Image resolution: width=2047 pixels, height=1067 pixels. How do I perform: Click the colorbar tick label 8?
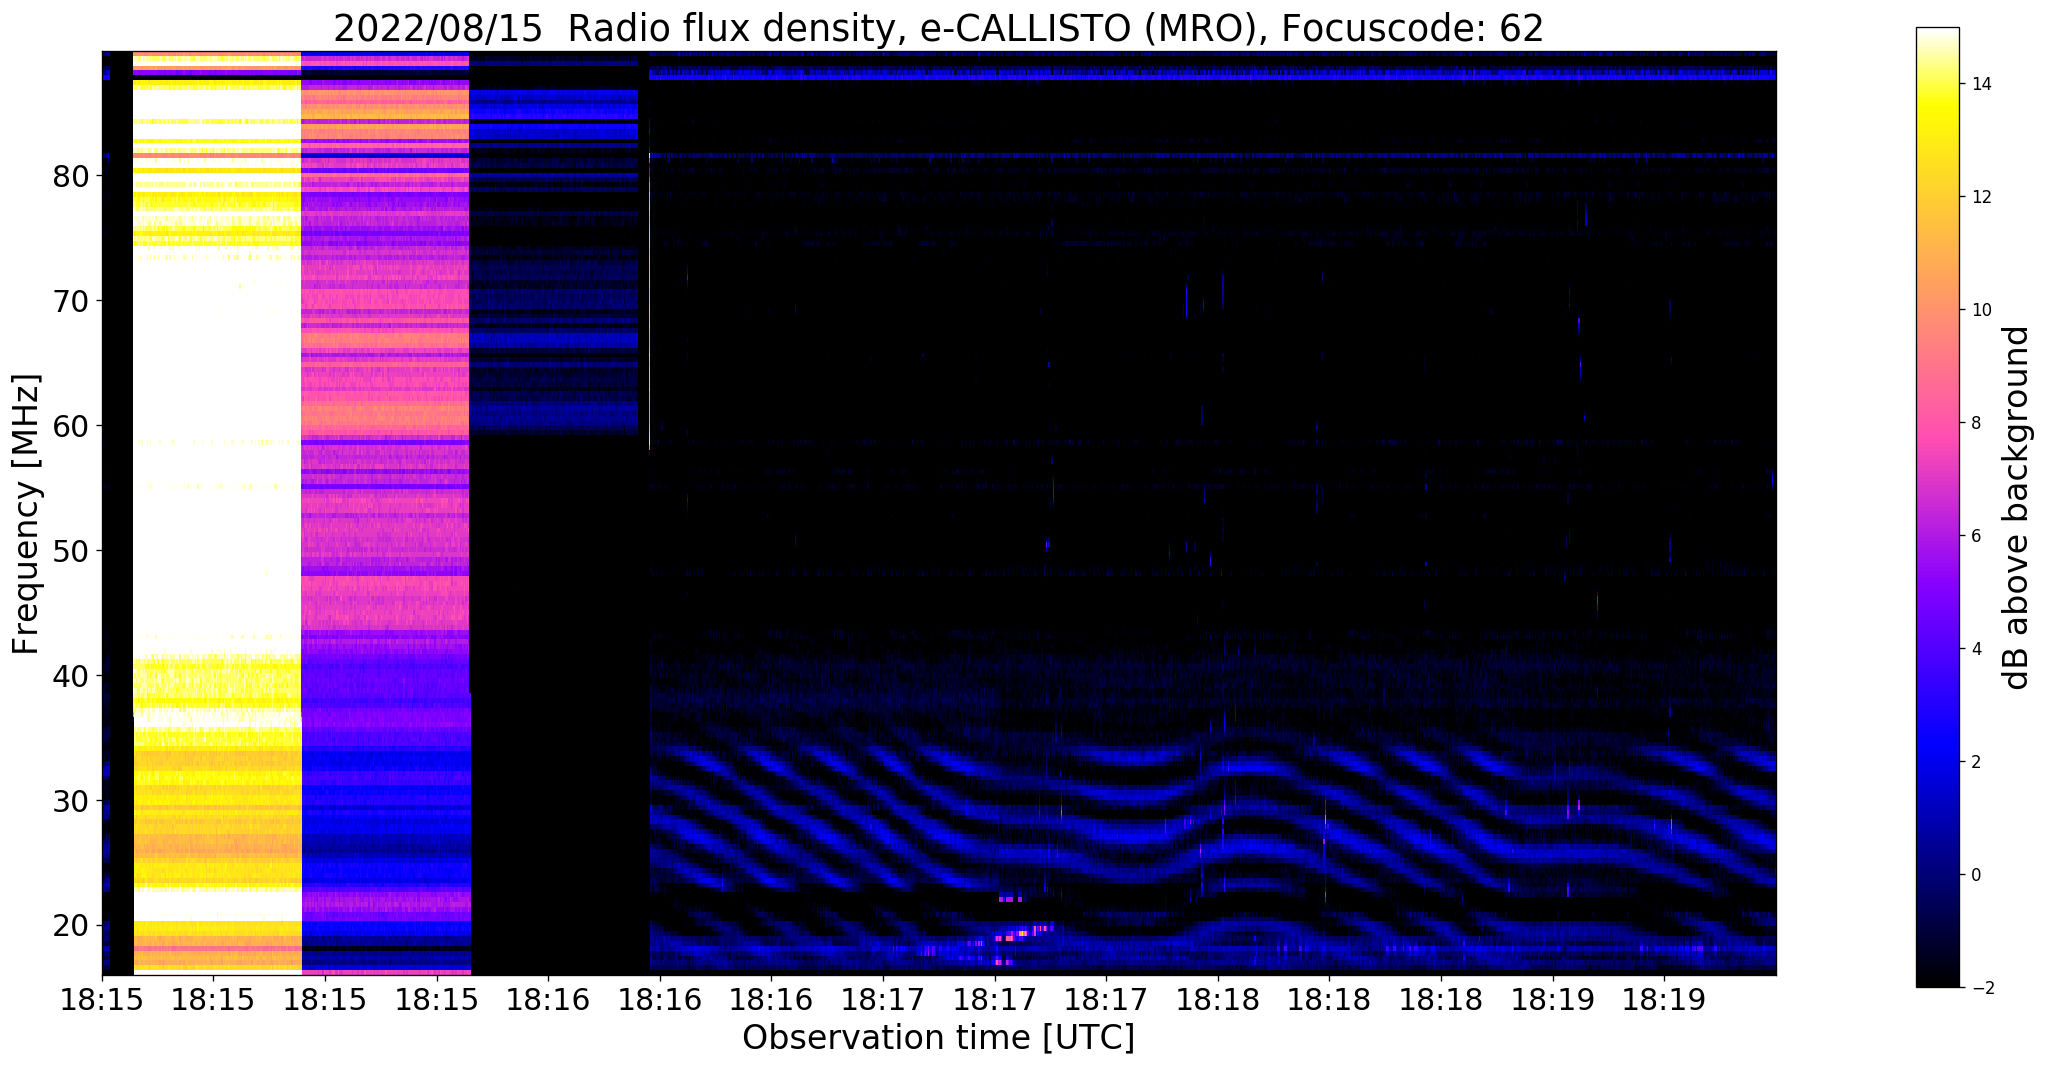(x=1975, y=423)
